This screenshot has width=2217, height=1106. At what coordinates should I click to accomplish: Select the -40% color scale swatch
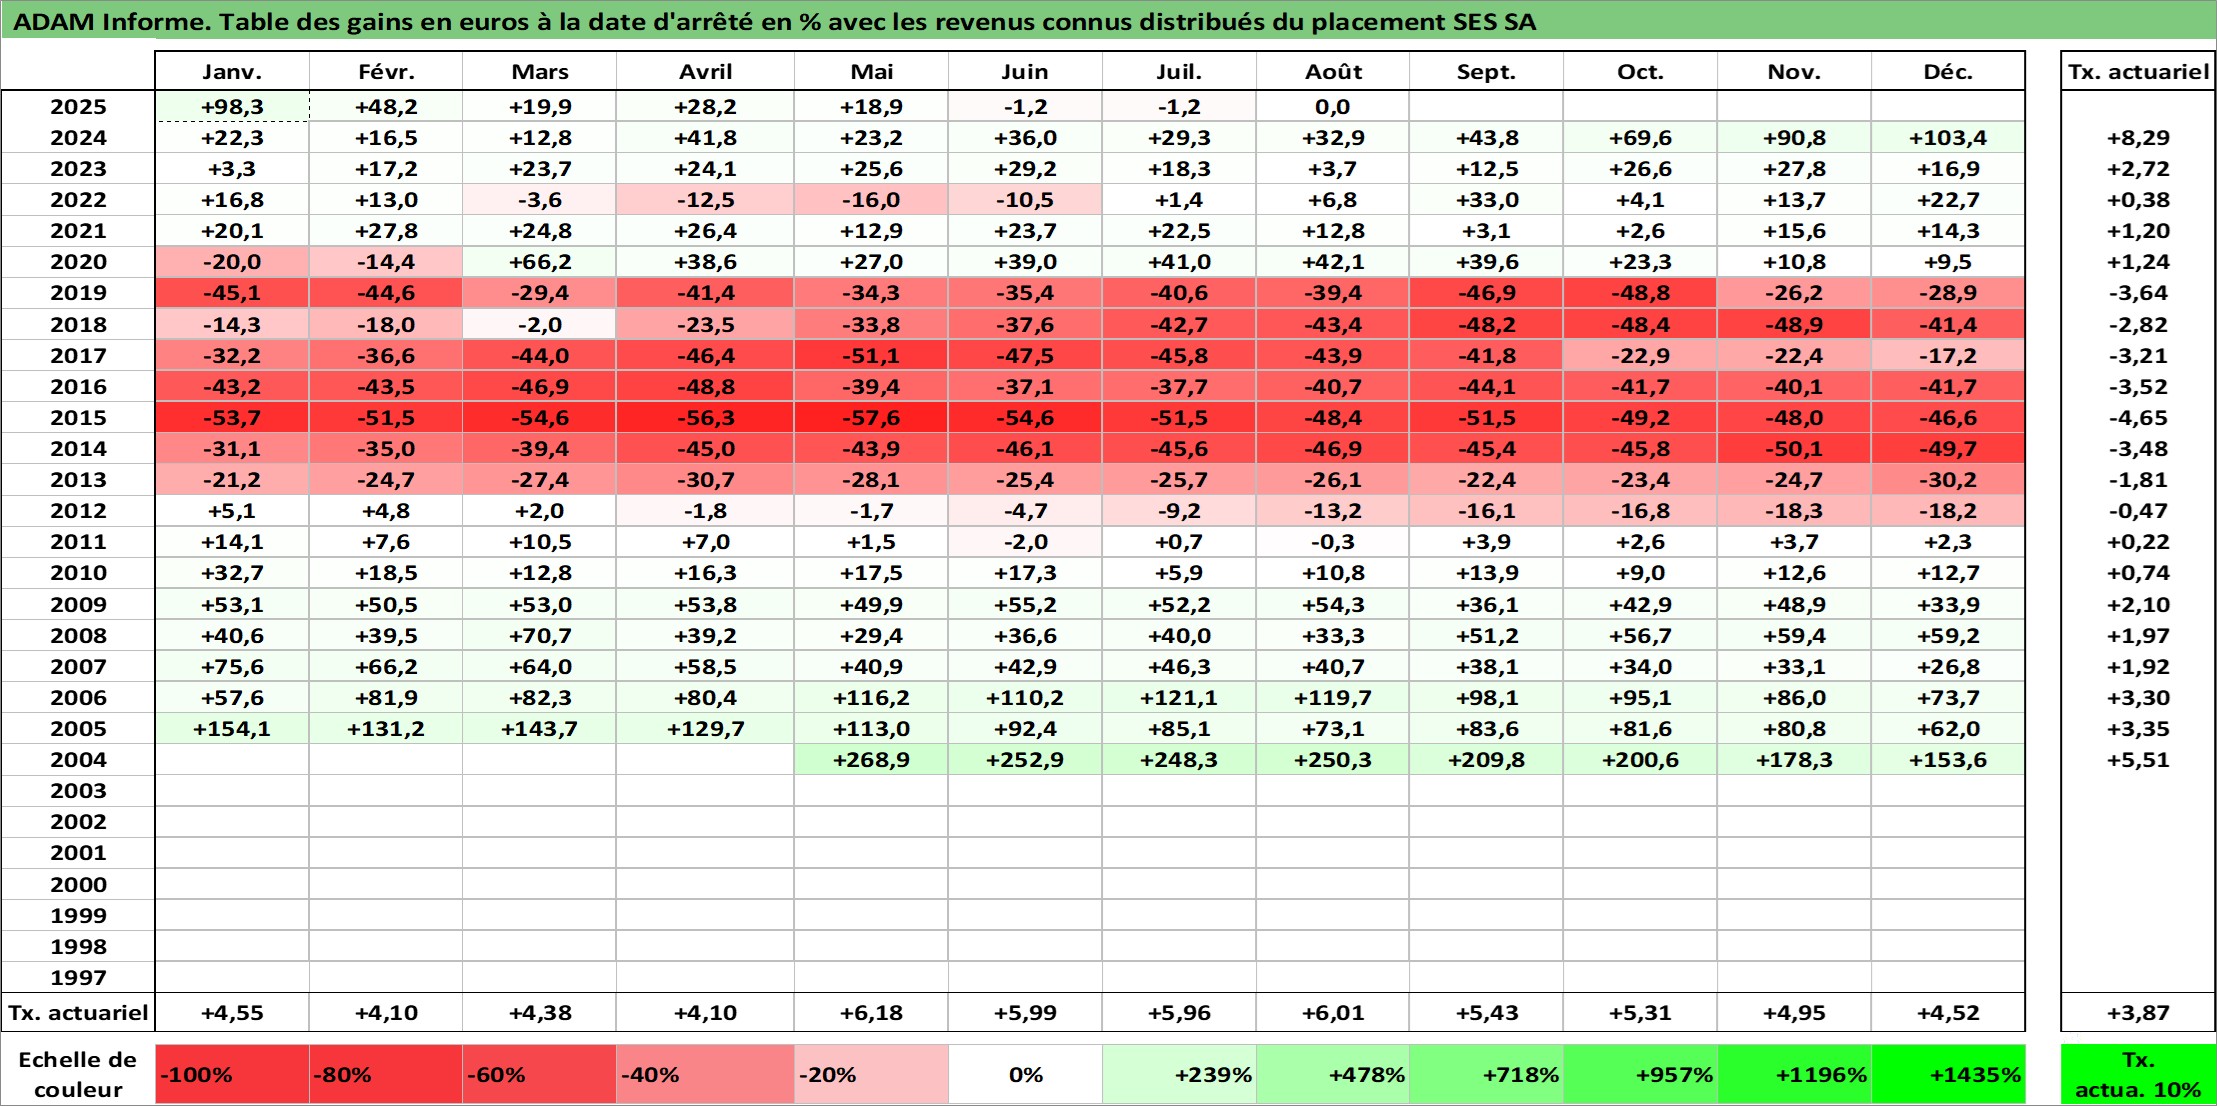tap(706, 1074)
